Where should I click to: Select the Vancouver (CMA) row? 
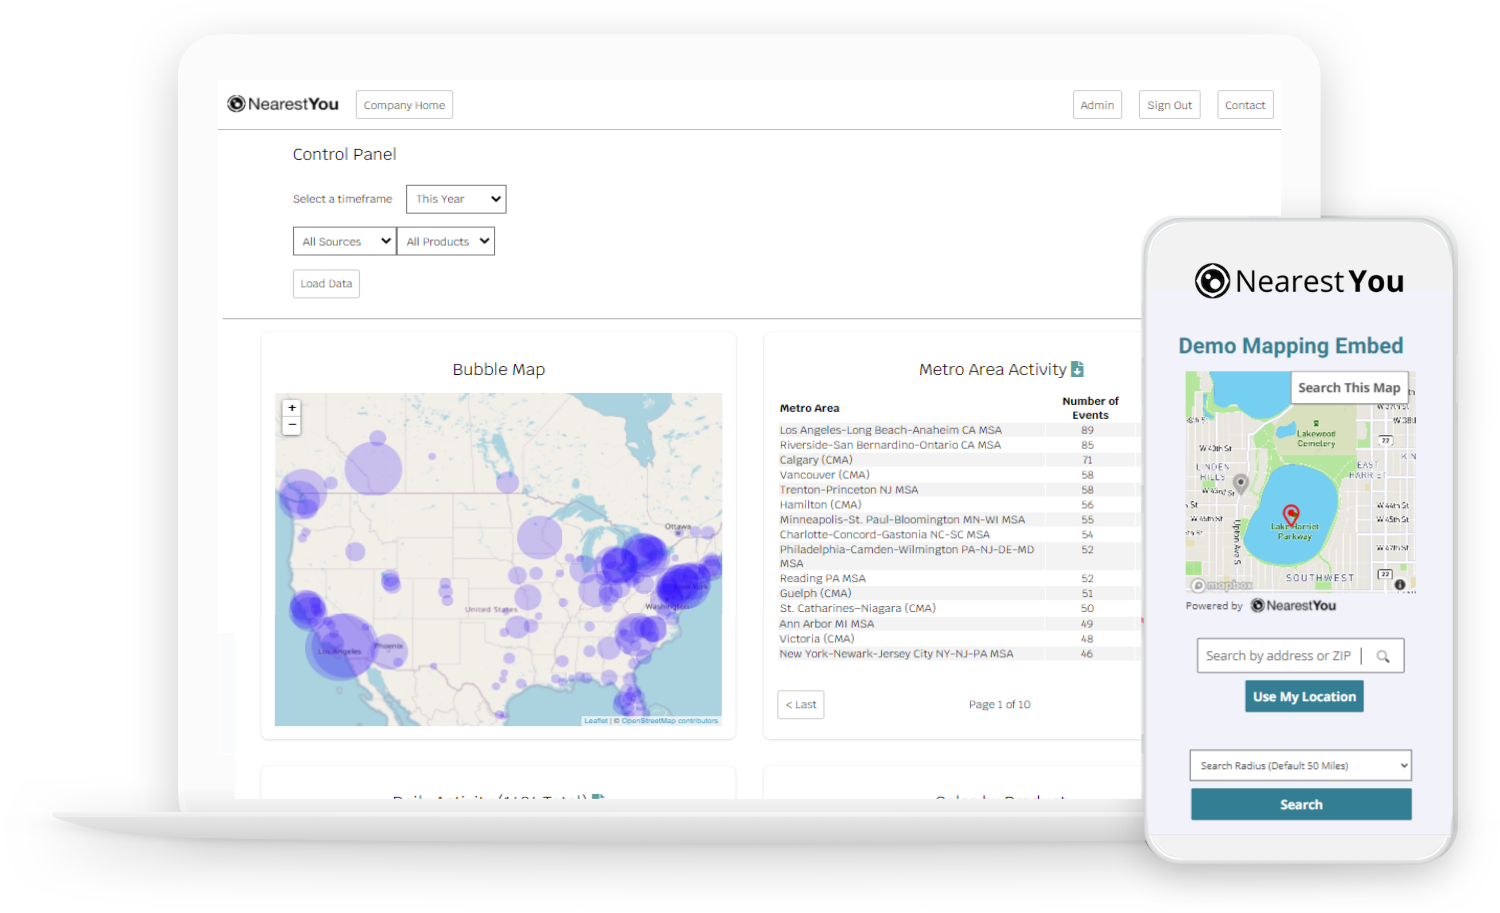point(958,475)
